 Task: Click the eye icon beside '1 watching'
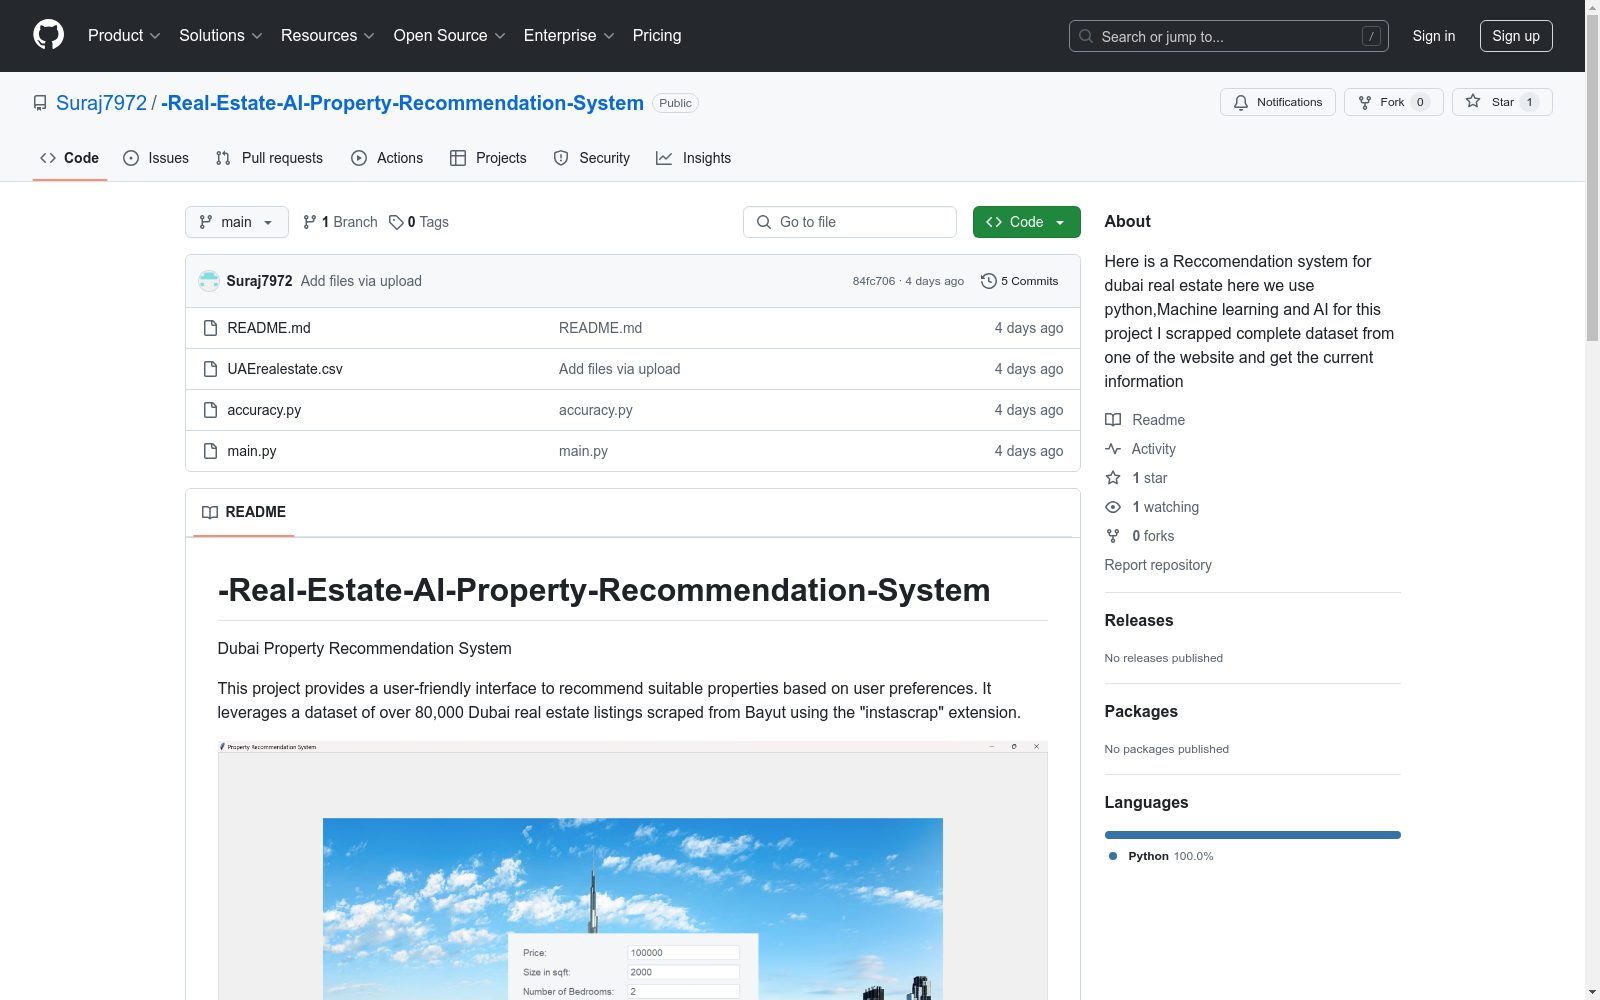[1113, 507]
